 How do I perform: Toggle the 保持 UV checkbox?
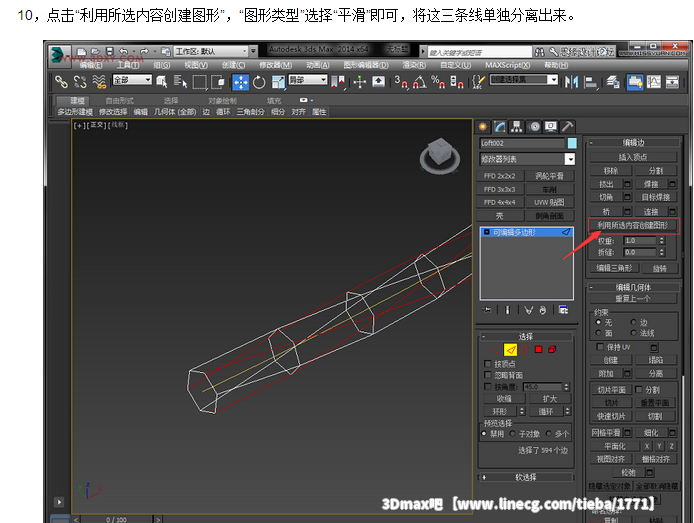[x=600, y=347]
